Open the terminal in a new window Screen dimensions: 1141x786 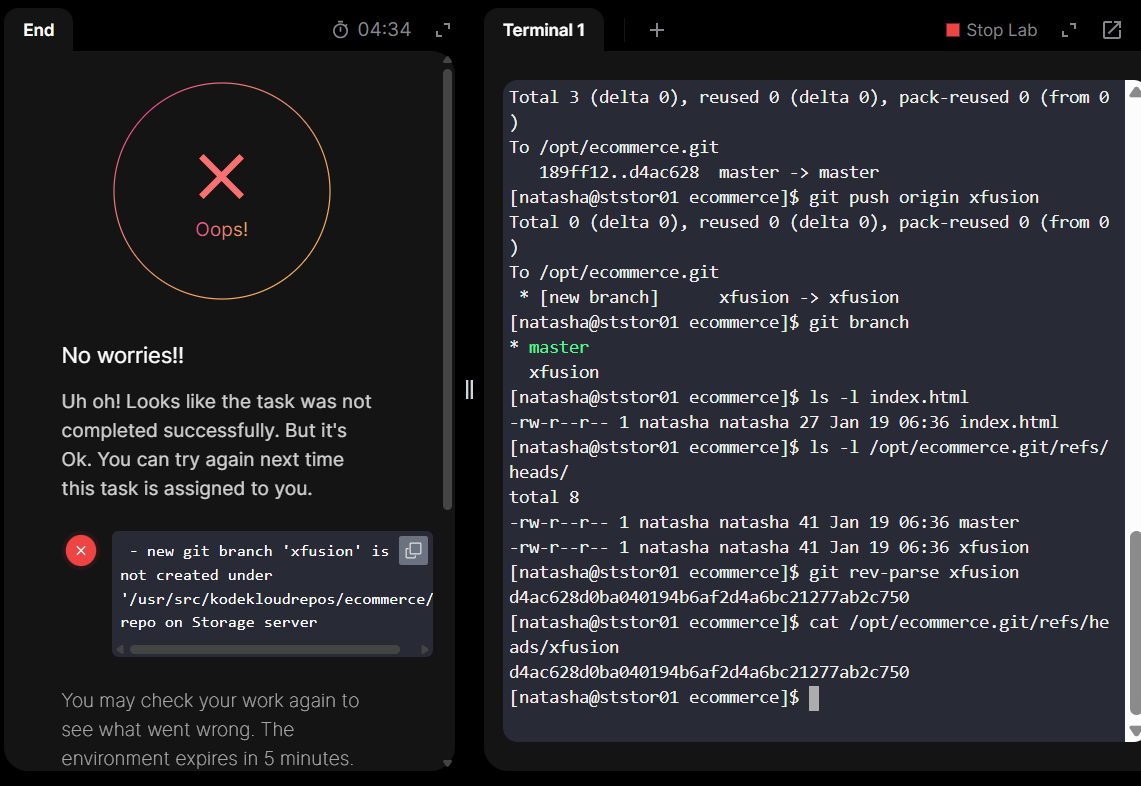tap(1111, 30)
